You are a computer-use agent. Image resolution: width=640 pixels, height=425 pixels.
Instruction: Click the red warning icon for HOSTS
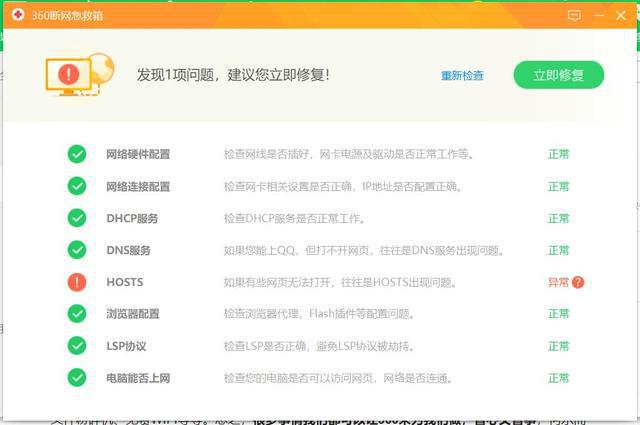coord(77,282)
